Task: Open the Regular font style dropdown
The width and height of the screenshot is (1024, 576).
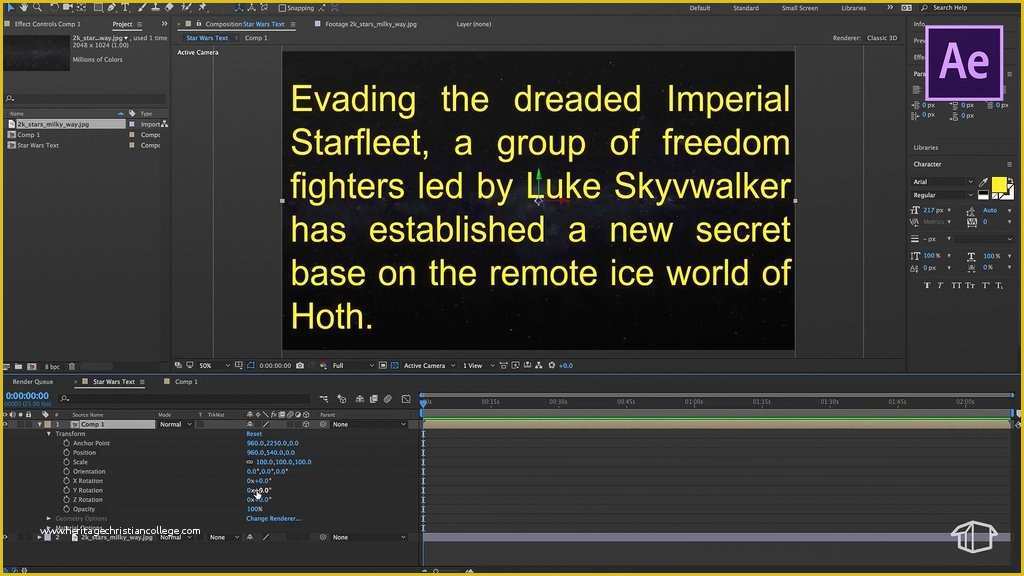Action: click(943, 195)
